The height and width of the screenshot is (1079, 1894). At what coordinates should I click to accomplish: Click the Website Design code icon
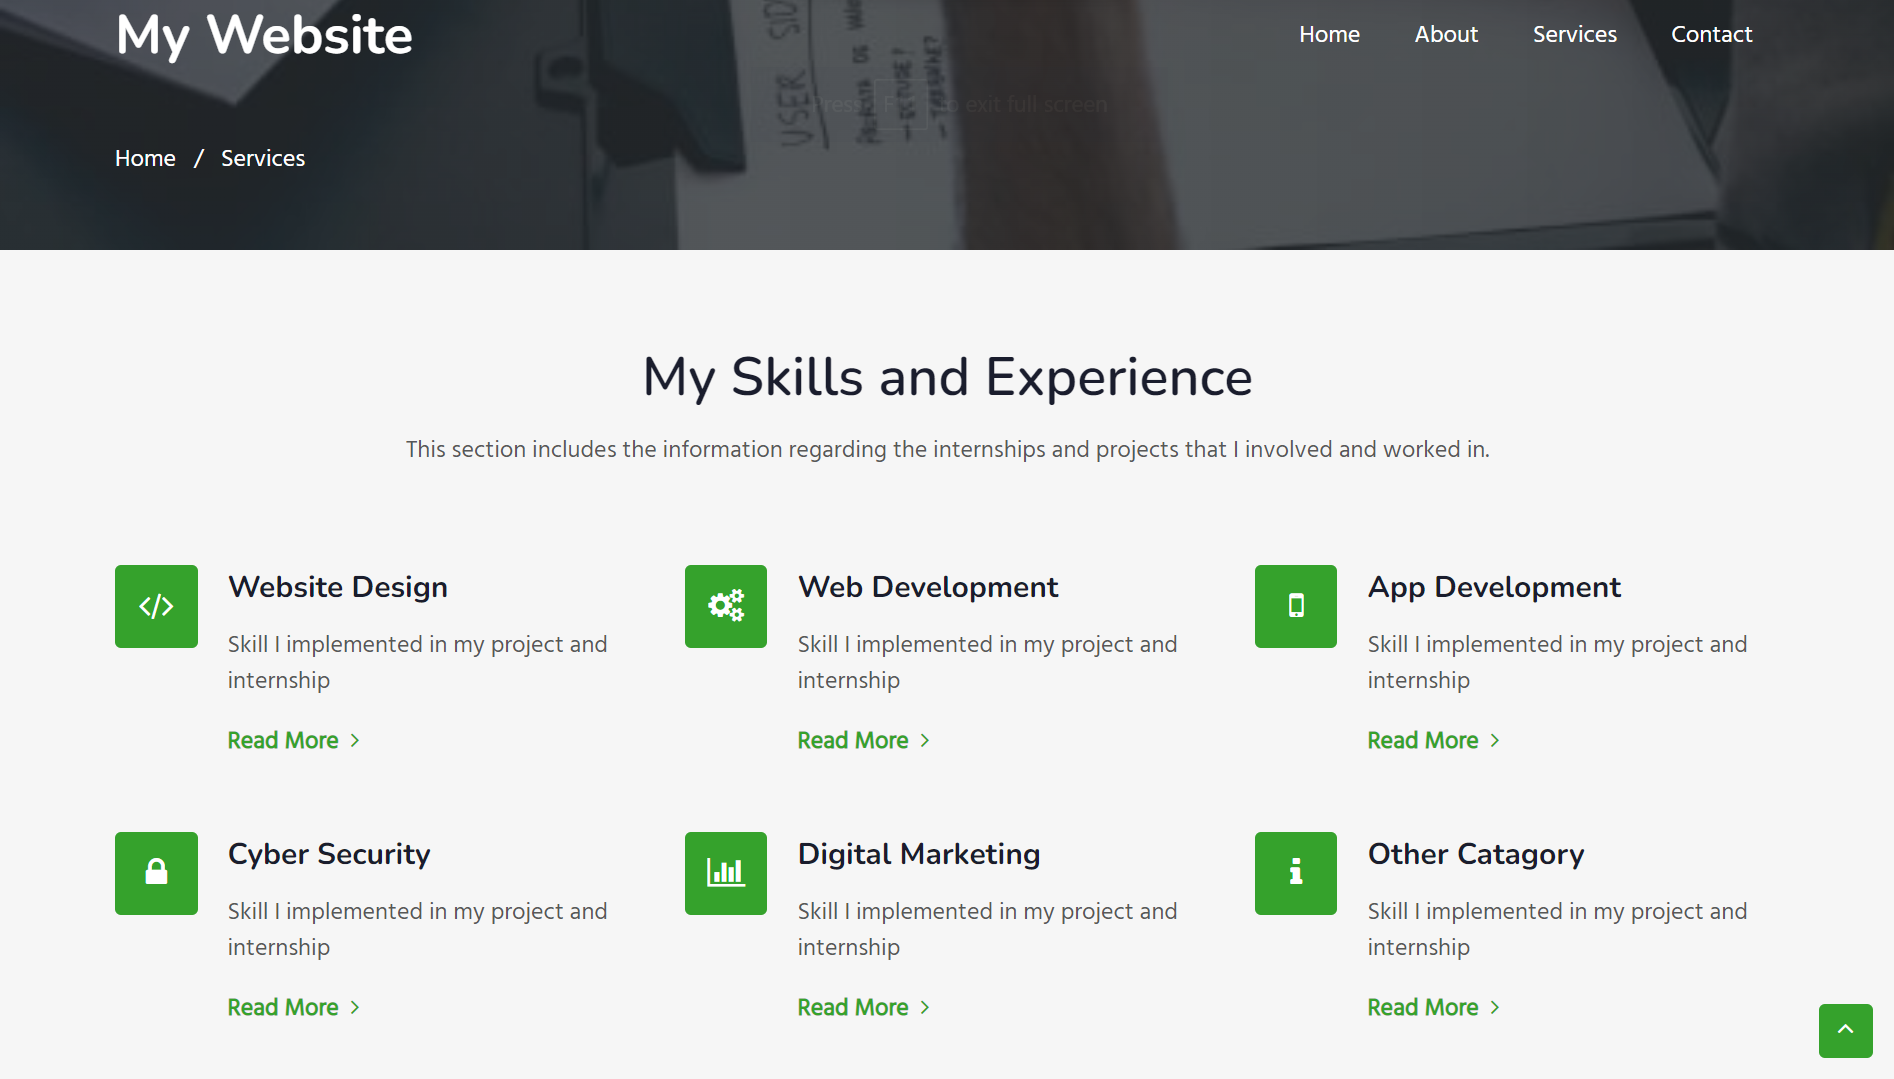click(156, 606)
